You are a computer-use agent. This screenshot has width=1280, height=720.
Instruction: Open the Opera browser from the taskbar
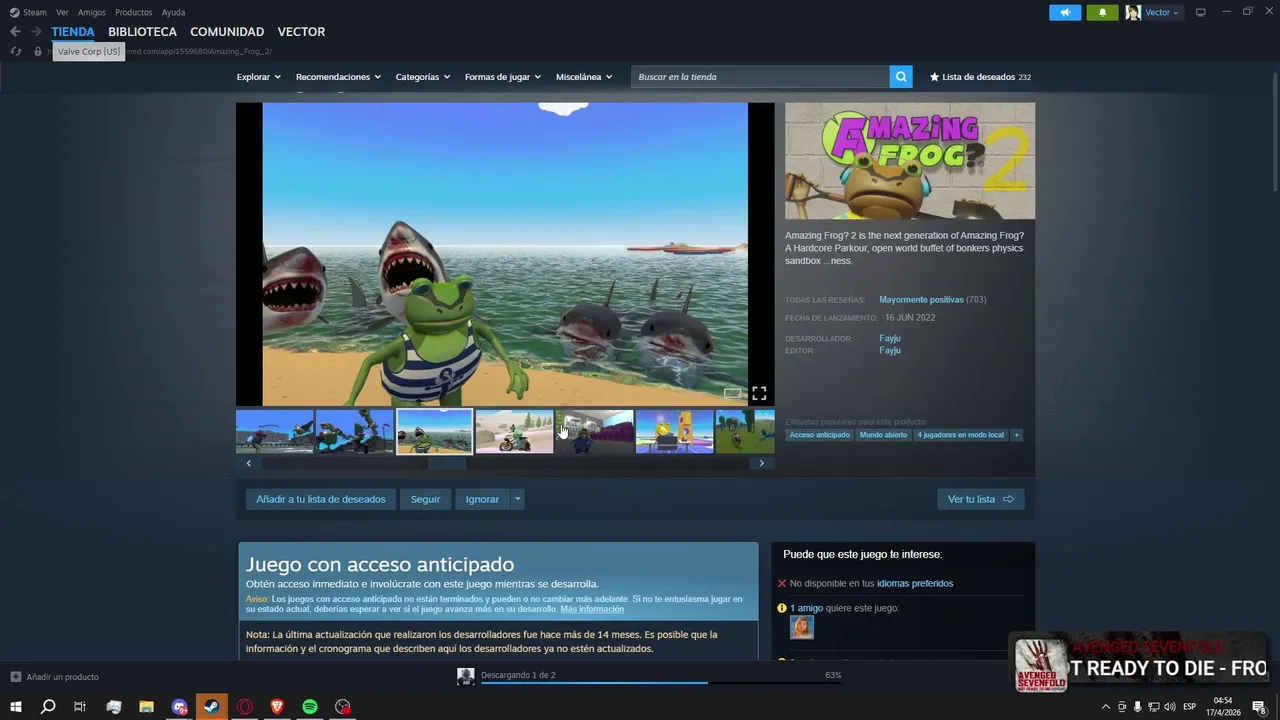tap(244, 707)
